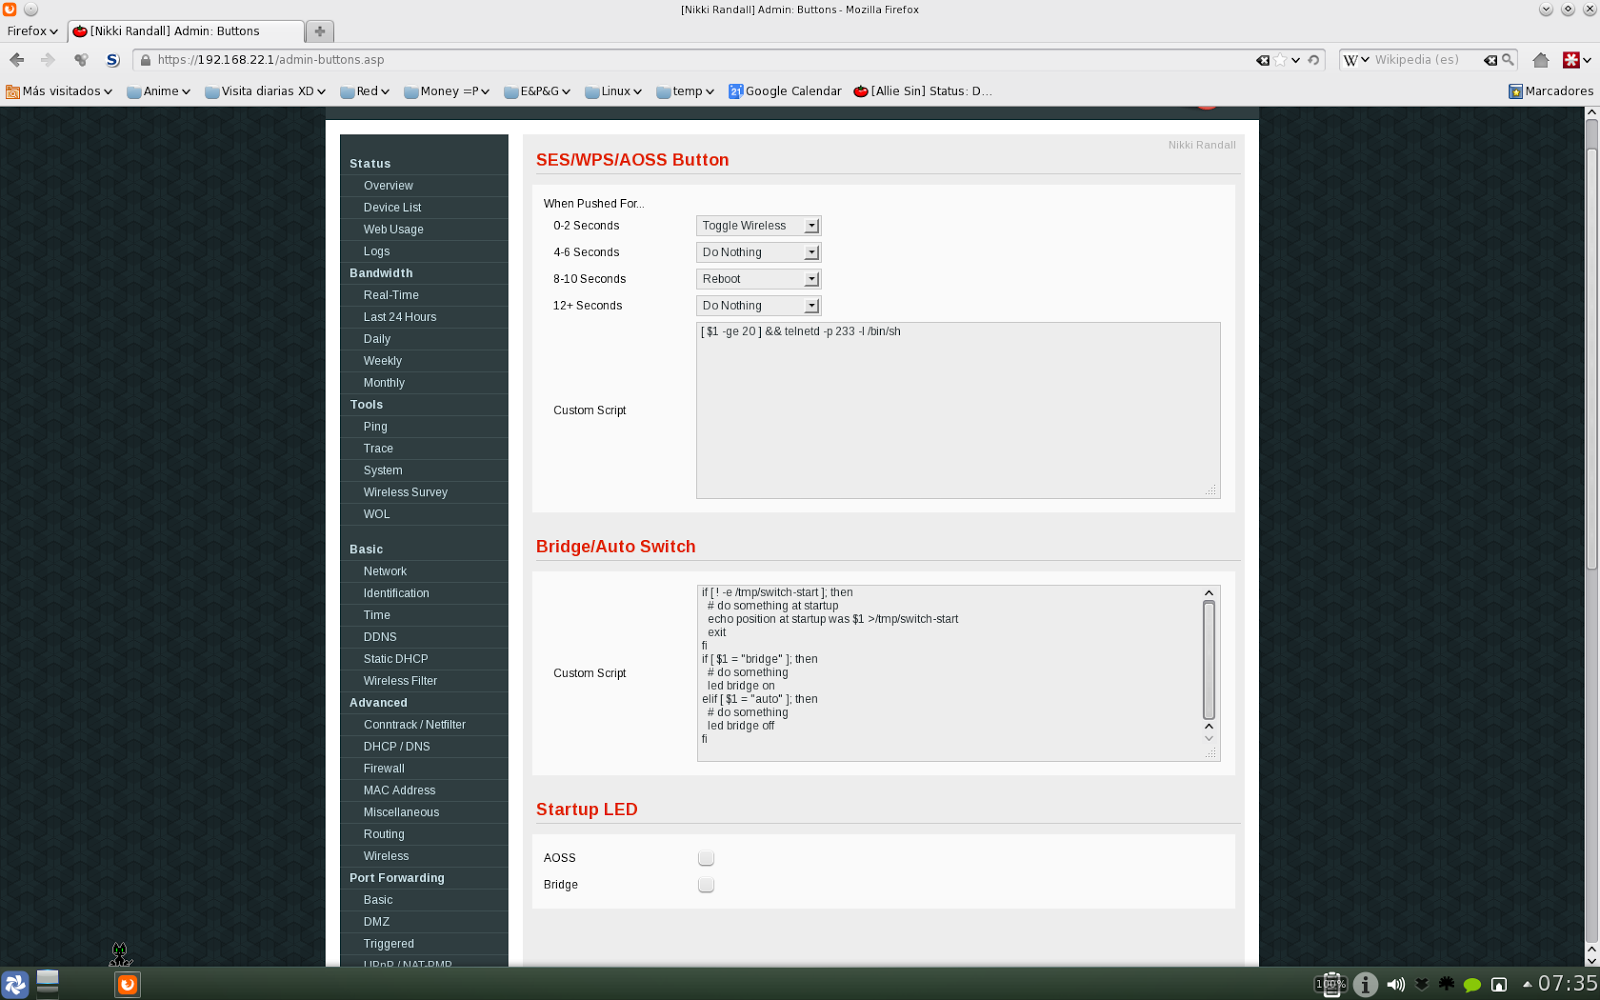Click the 07:35 clock
The height and width of the screenshot is (1000, 1600).
pos(1567,984)
